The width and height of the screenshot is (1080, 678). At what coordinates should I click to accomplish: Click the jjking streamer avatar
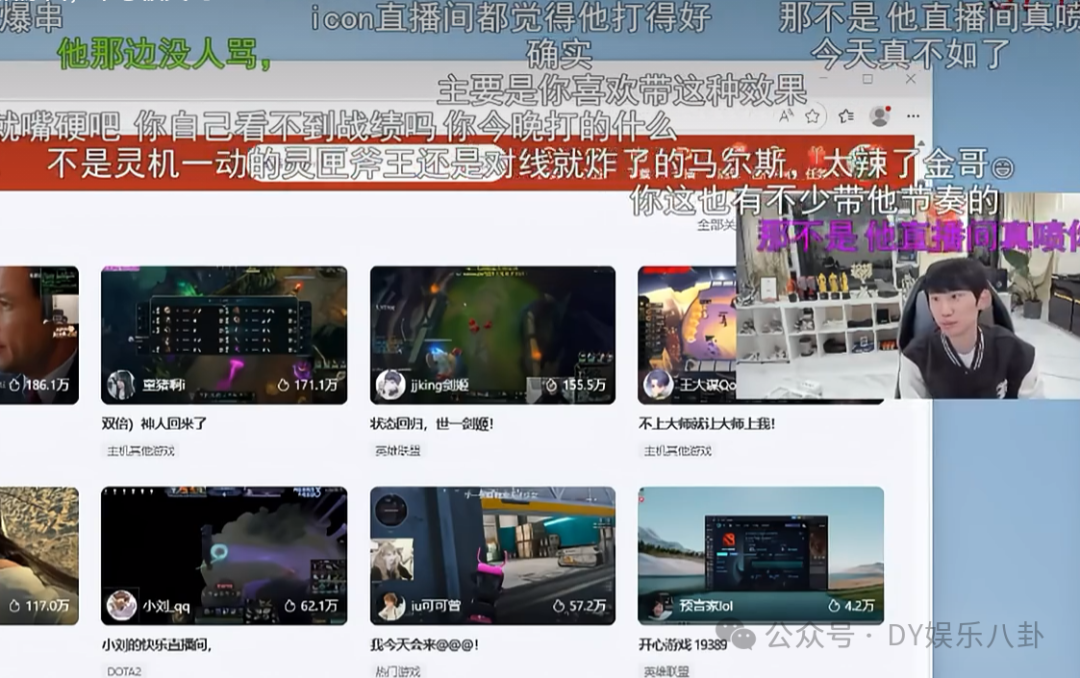[x=390, y=384]
